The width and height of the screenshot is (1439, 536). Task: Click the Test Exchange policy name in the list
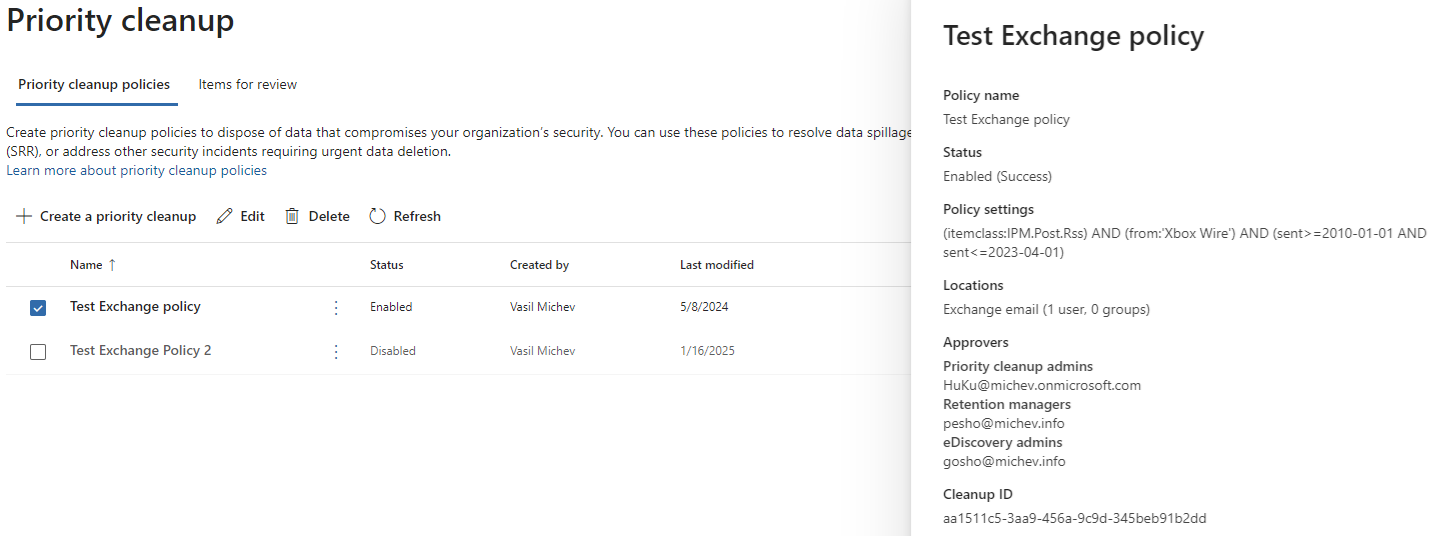[135, 306]
